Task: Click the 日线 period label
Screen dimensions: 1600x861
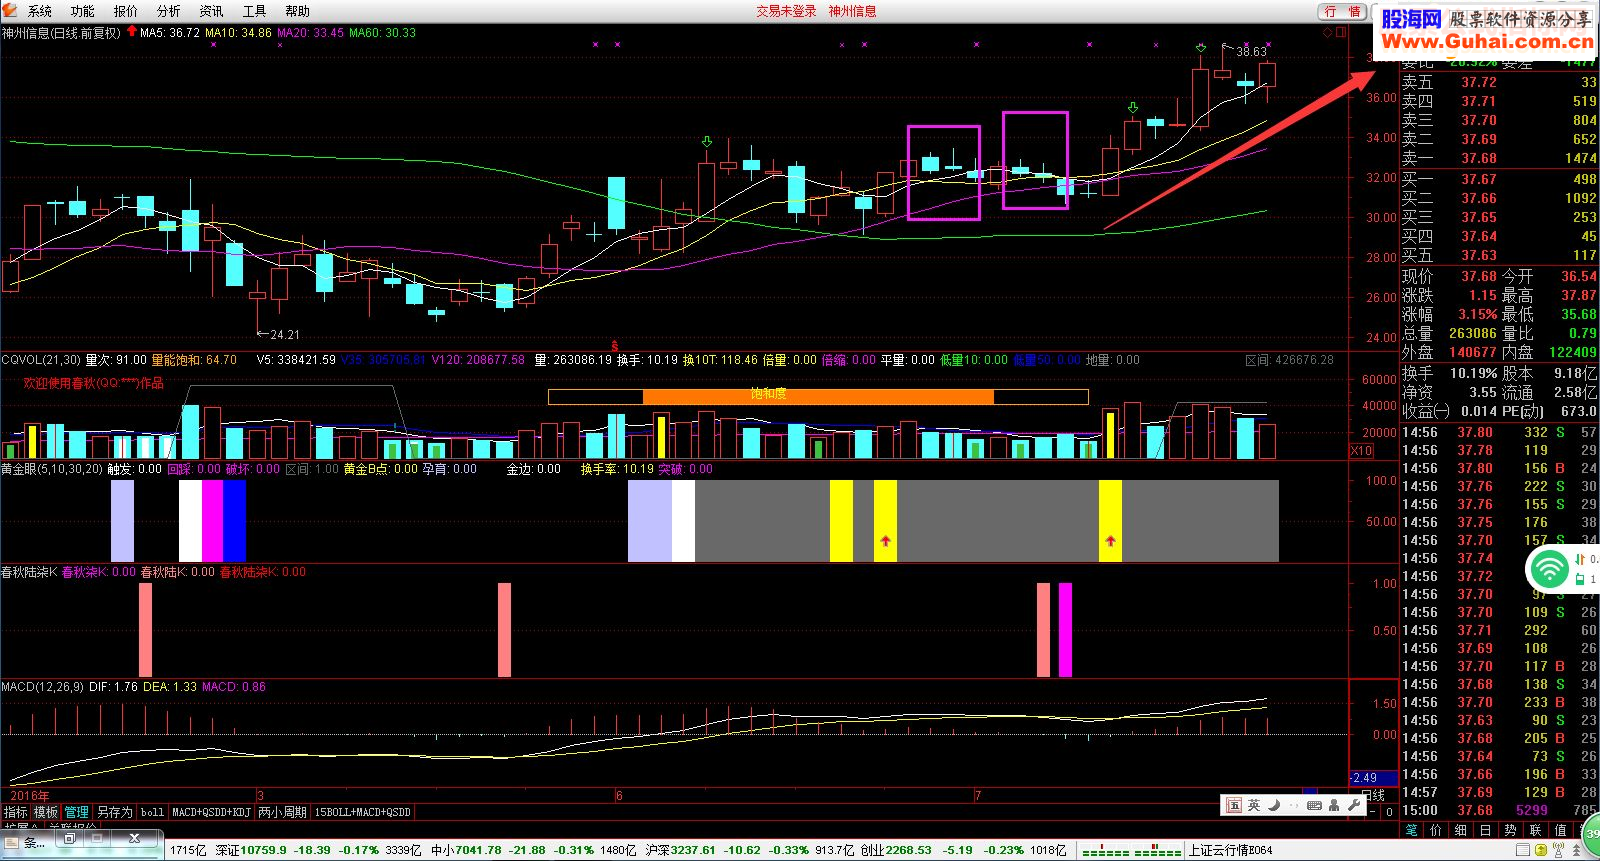Action: pyautogui.click(x=1373, y=795)
